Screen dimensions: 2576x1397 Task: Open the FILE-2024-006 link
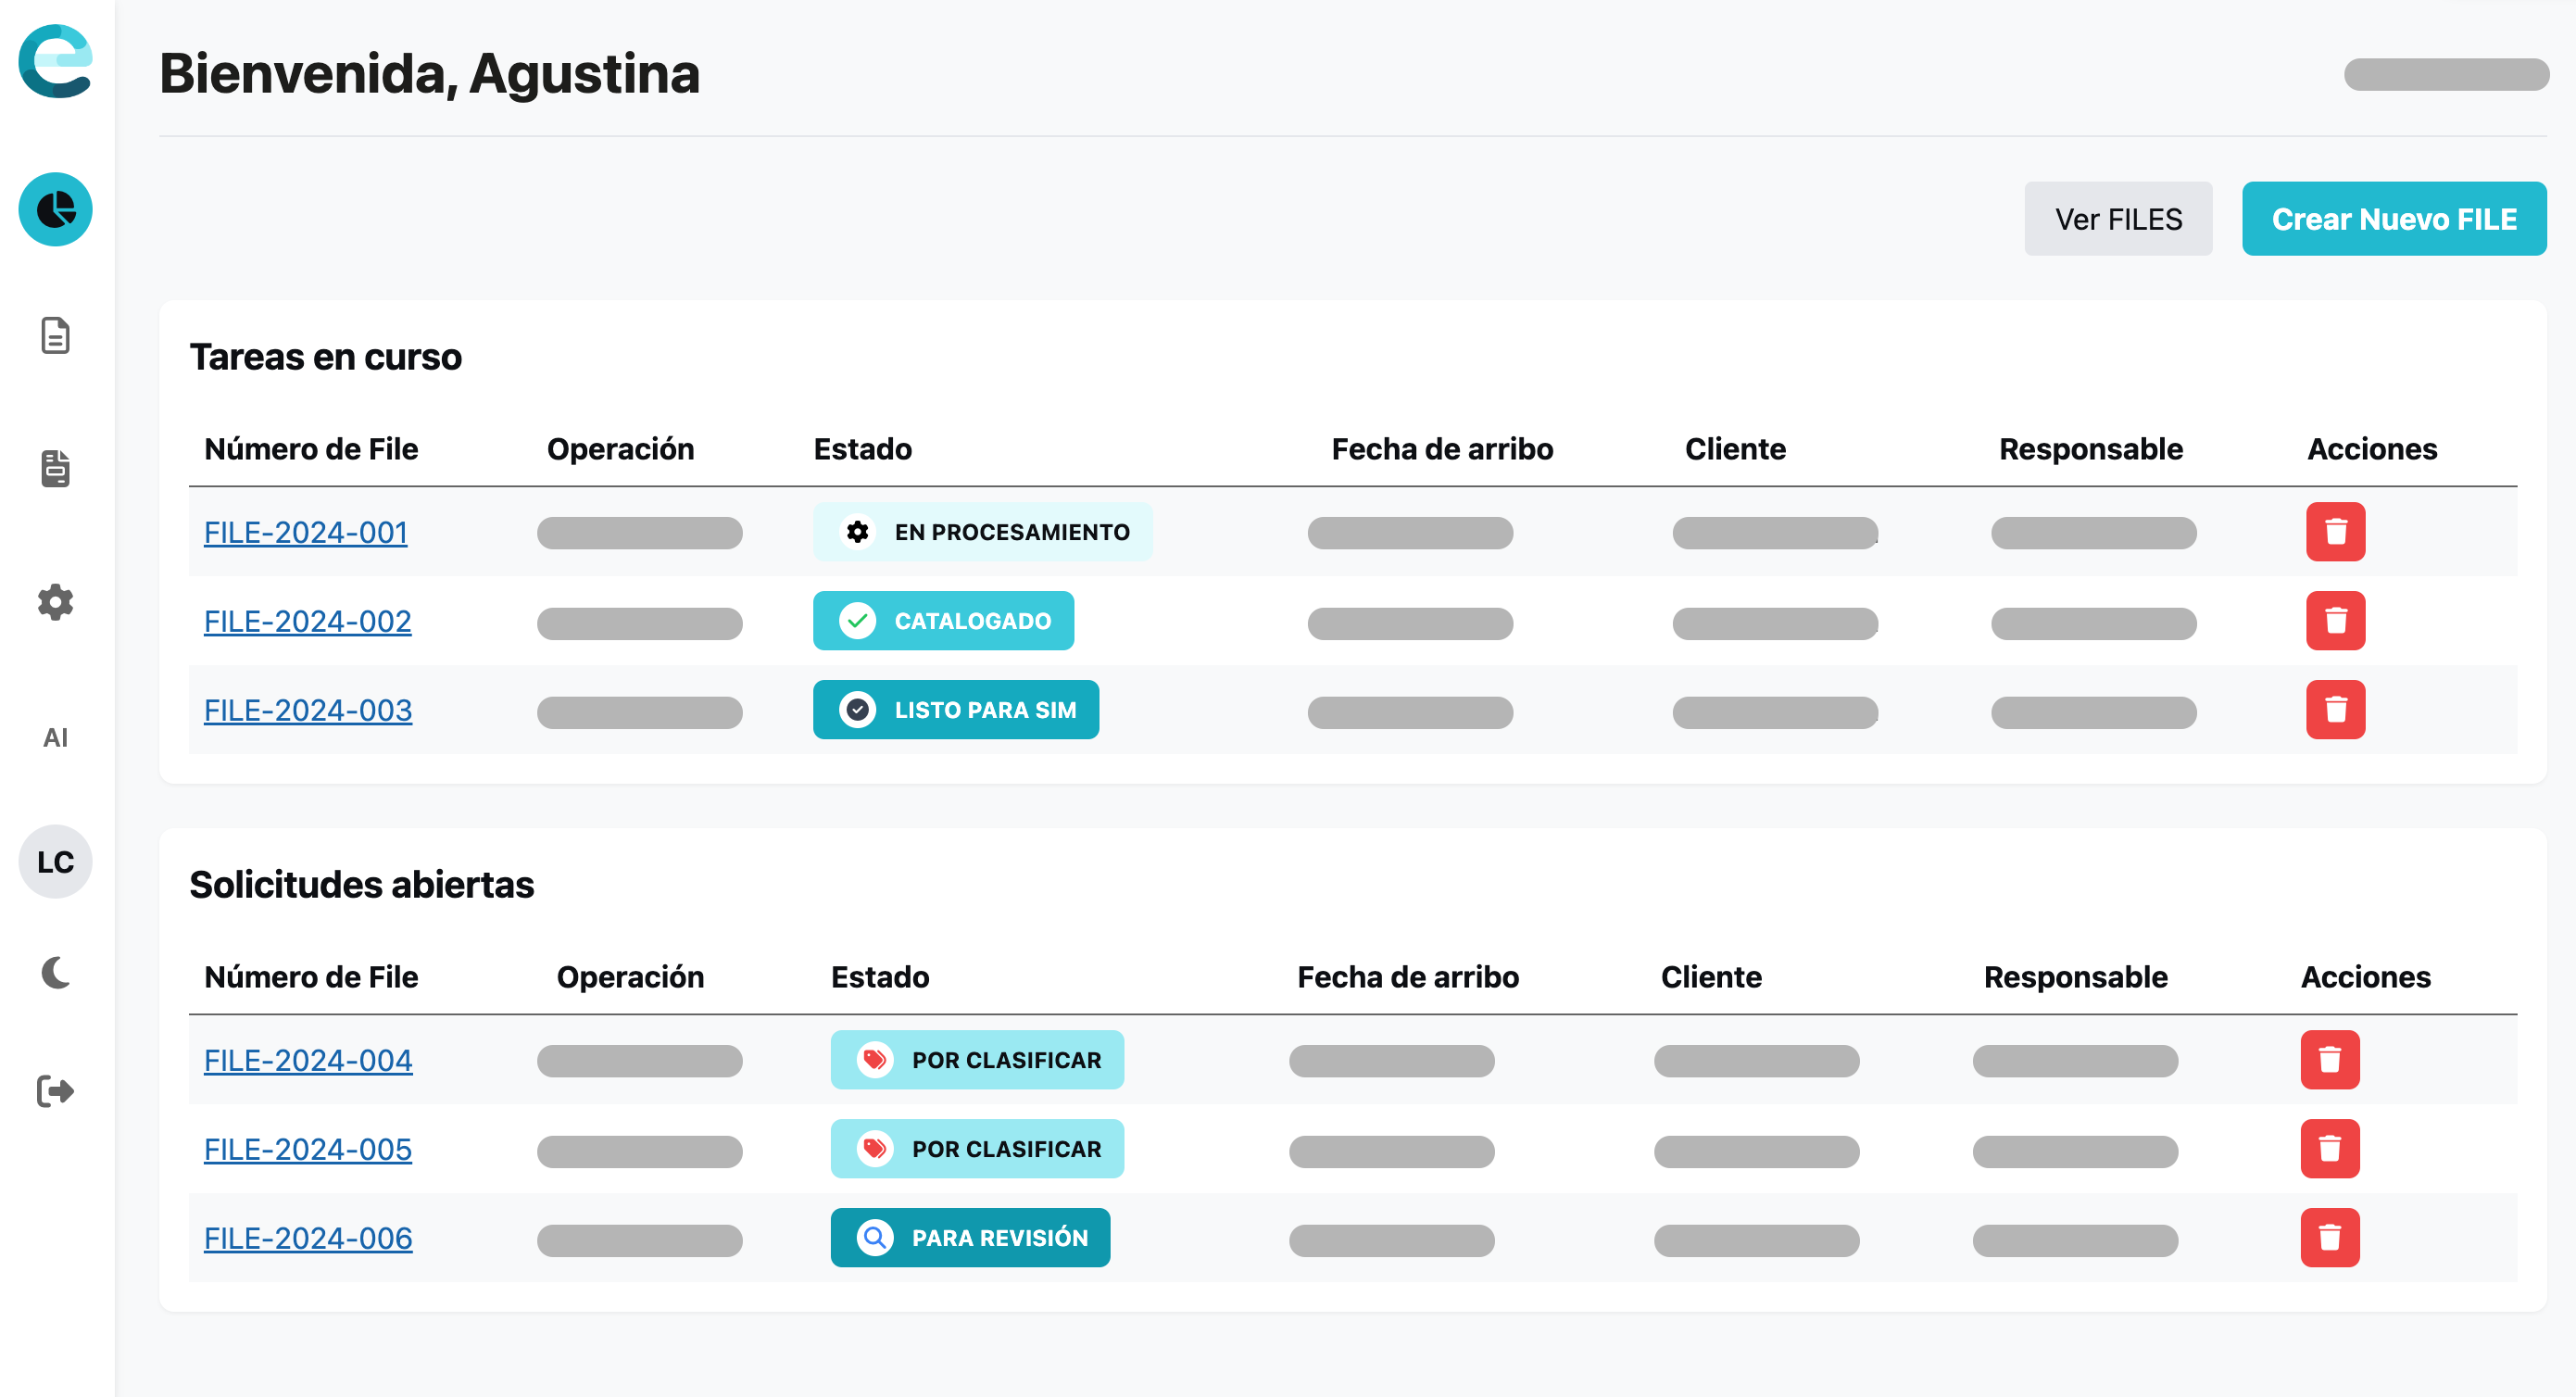tap(308, 1238)
